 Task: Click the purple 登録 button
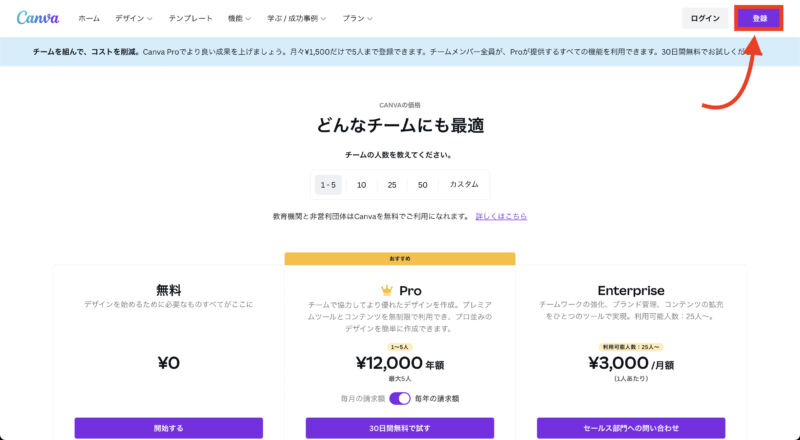click(x=759, y=18)
